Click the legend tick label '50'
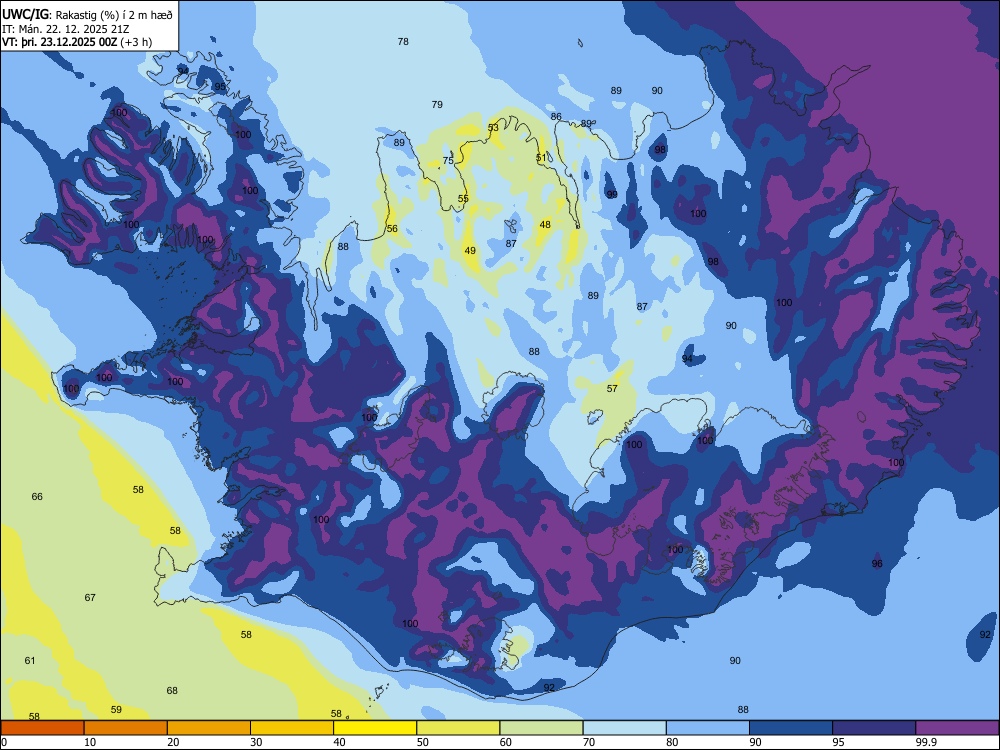The image size is (1000, 750). (422, 742)
